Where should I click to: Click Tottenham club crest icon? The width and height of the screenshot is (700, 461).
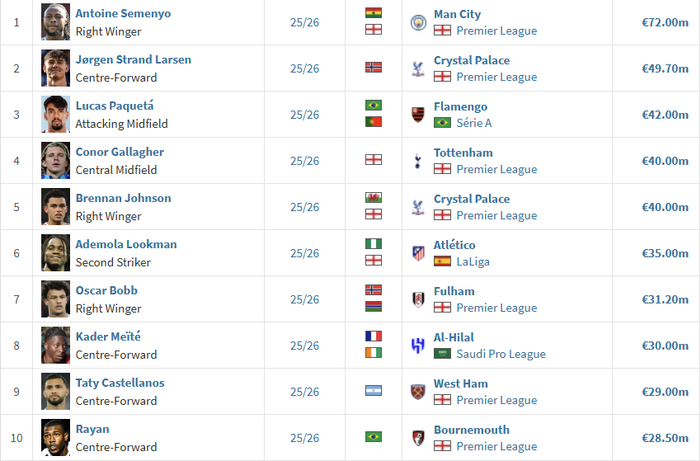pyautogui.click(x=418, y=160)
